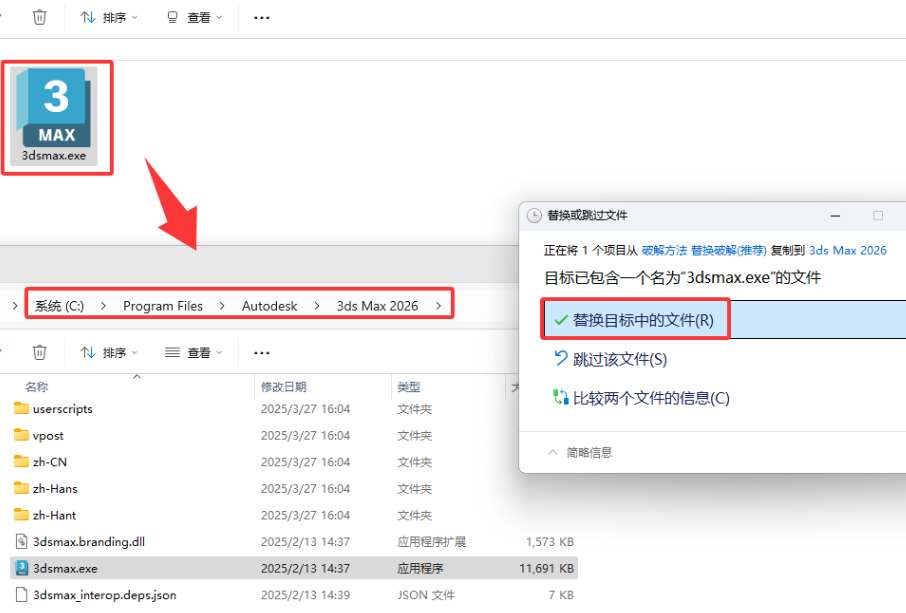Open the 排序 sort dropdown above the file list
The width and height of the screenshot is (906, 613).
click(x=109, y=352)
